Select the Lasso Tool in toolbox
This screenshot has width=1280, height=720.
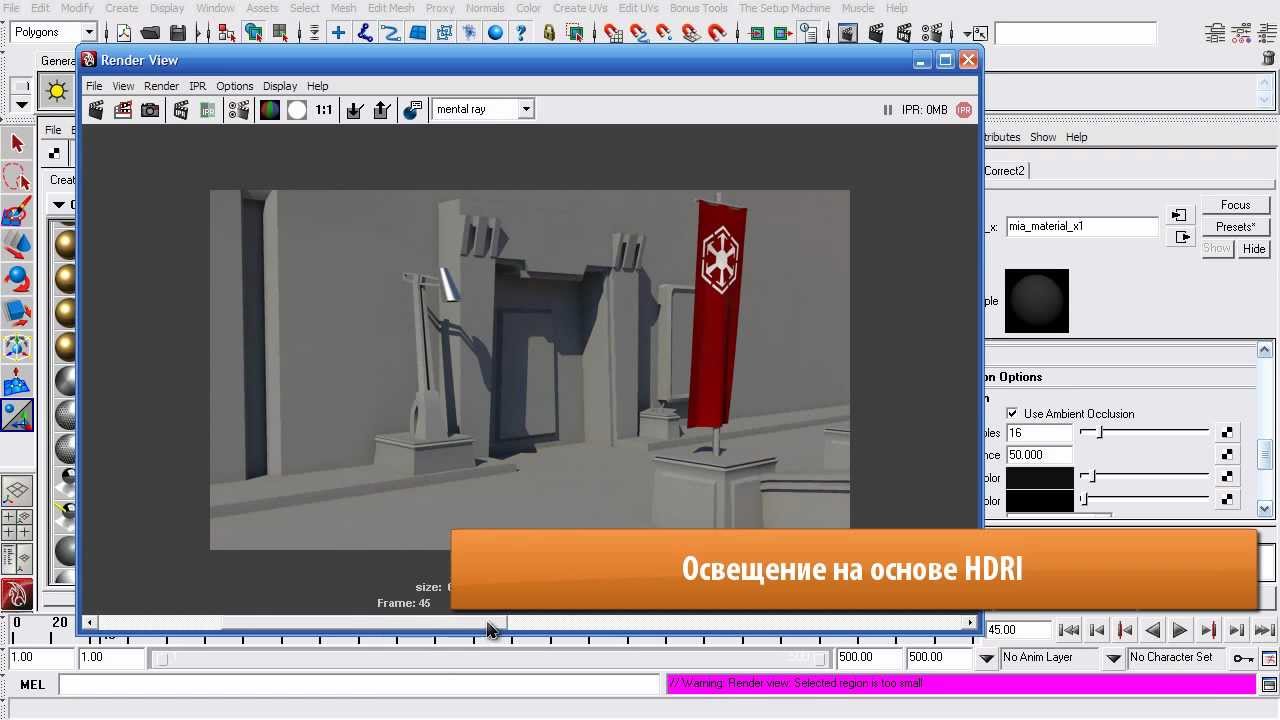coord(17,177)
